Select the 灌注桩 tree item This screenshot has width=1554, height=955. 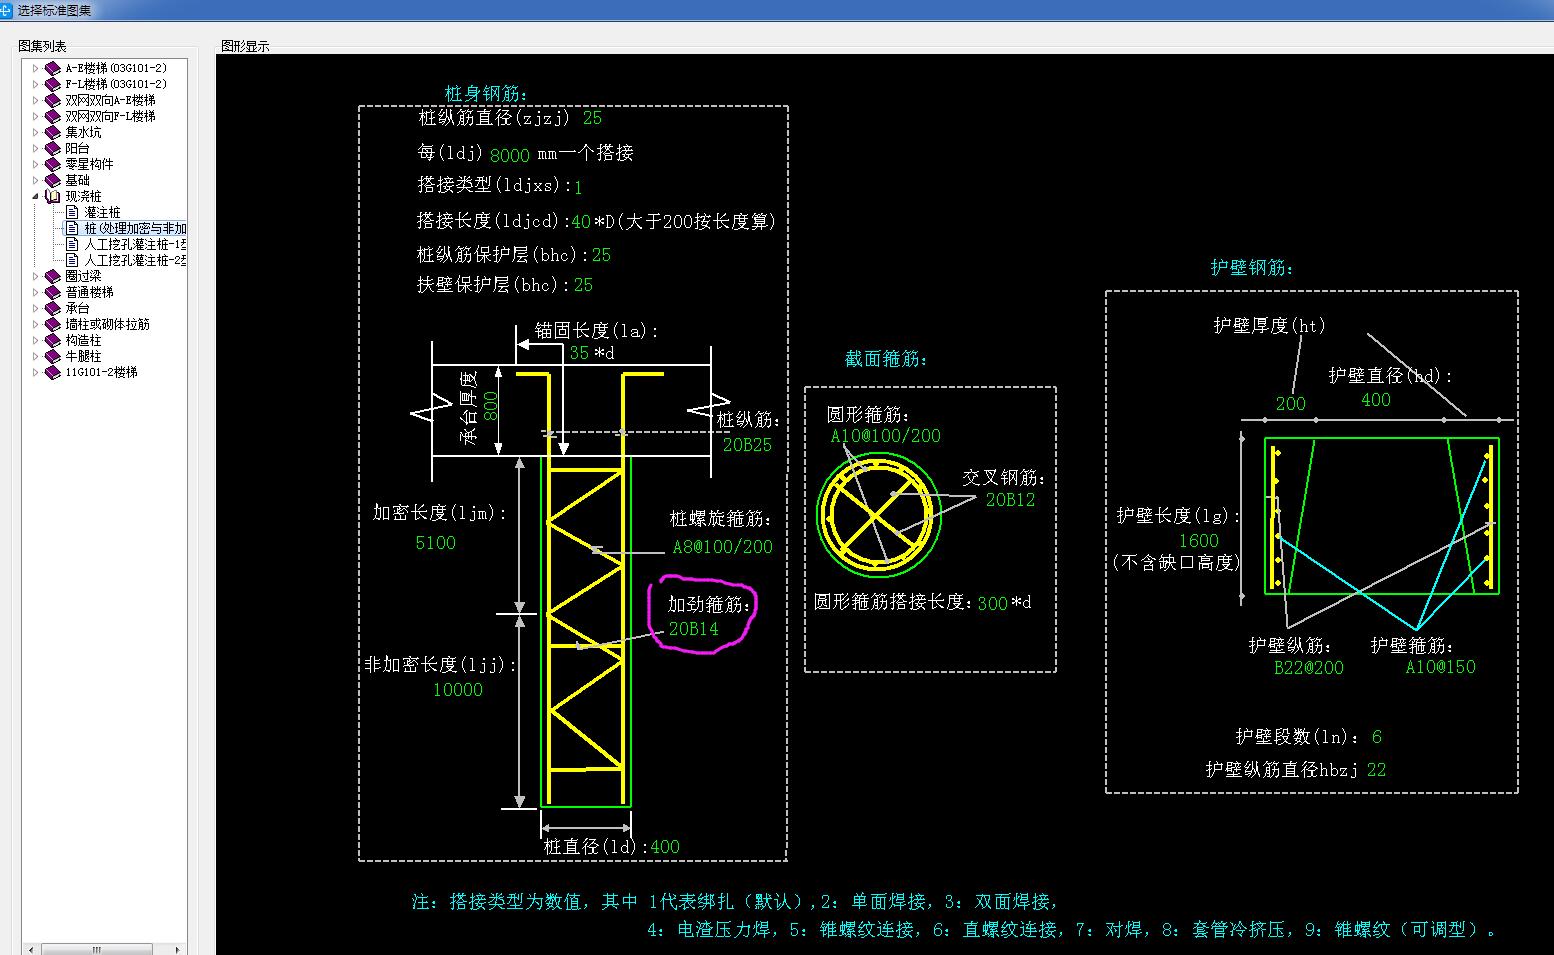click(x=102, y=212)
